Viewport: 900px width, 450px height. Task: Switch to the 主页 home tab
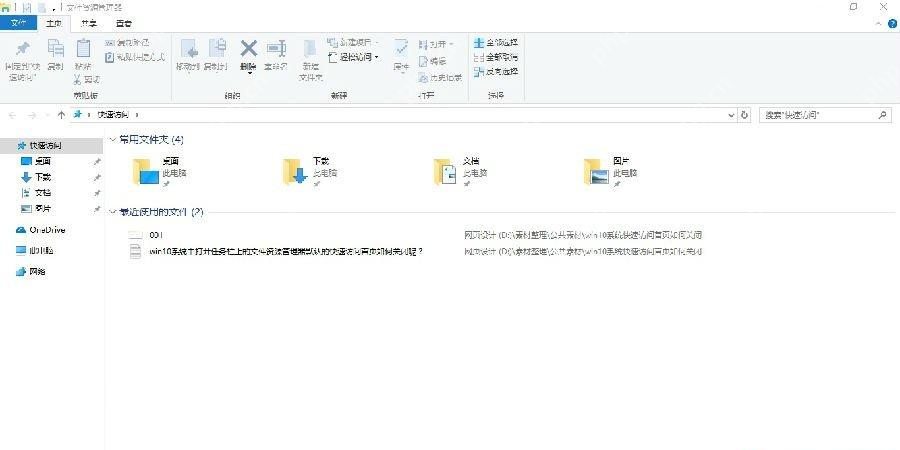[54, 24]
